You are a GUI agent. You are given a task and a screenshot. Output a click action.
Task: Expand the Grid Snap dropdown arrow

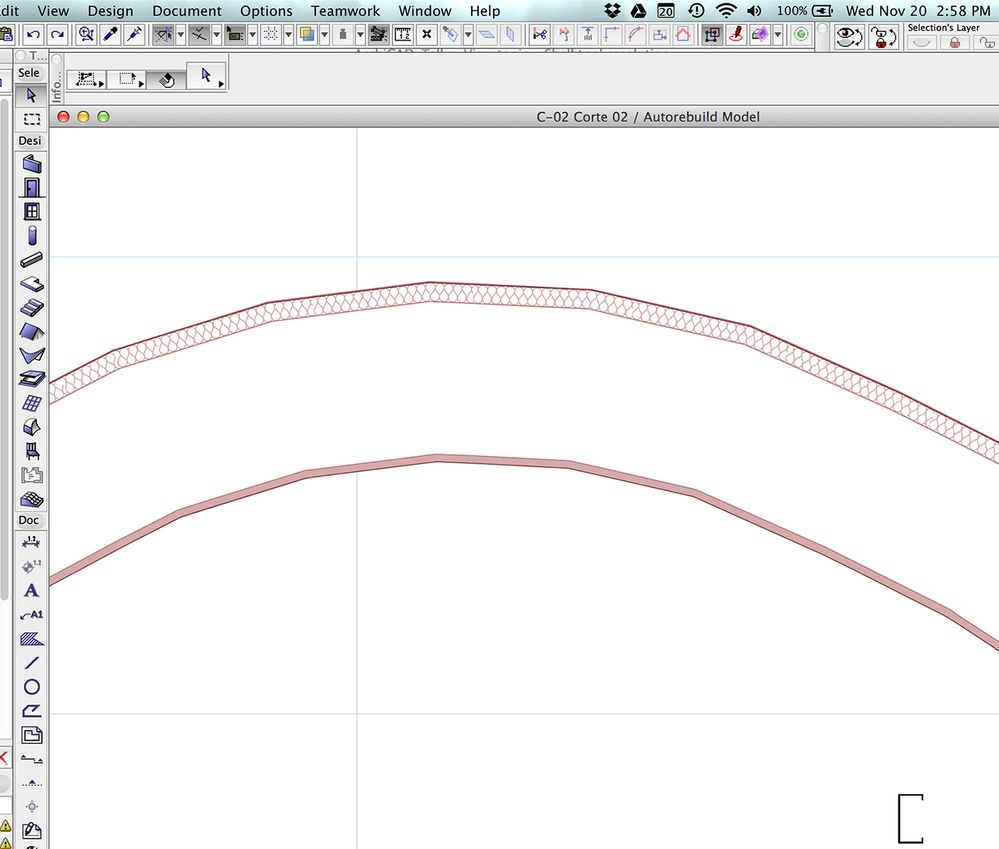coord(288,34)
